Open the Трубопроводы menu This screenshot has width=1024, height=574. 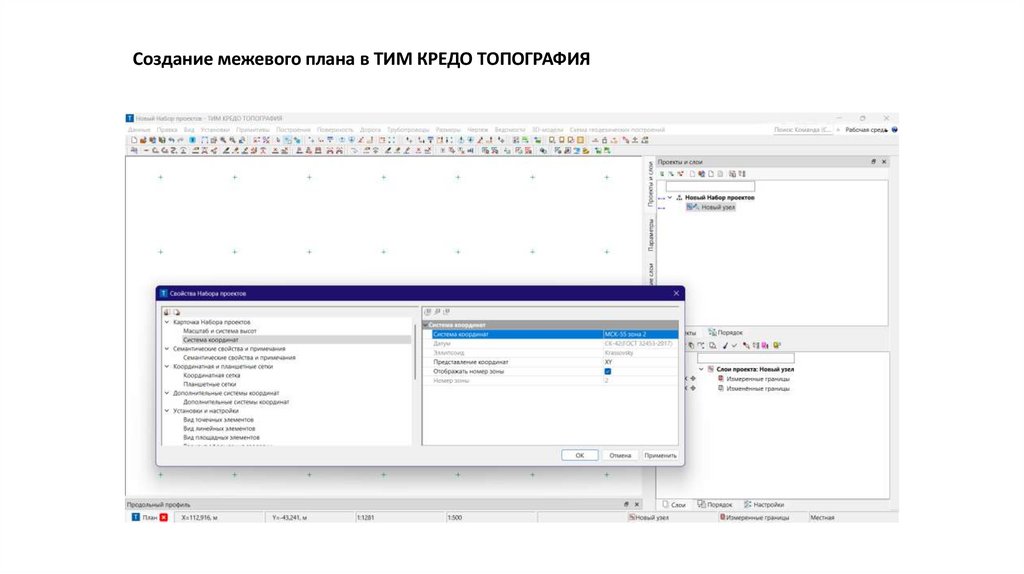coord(408,130)
